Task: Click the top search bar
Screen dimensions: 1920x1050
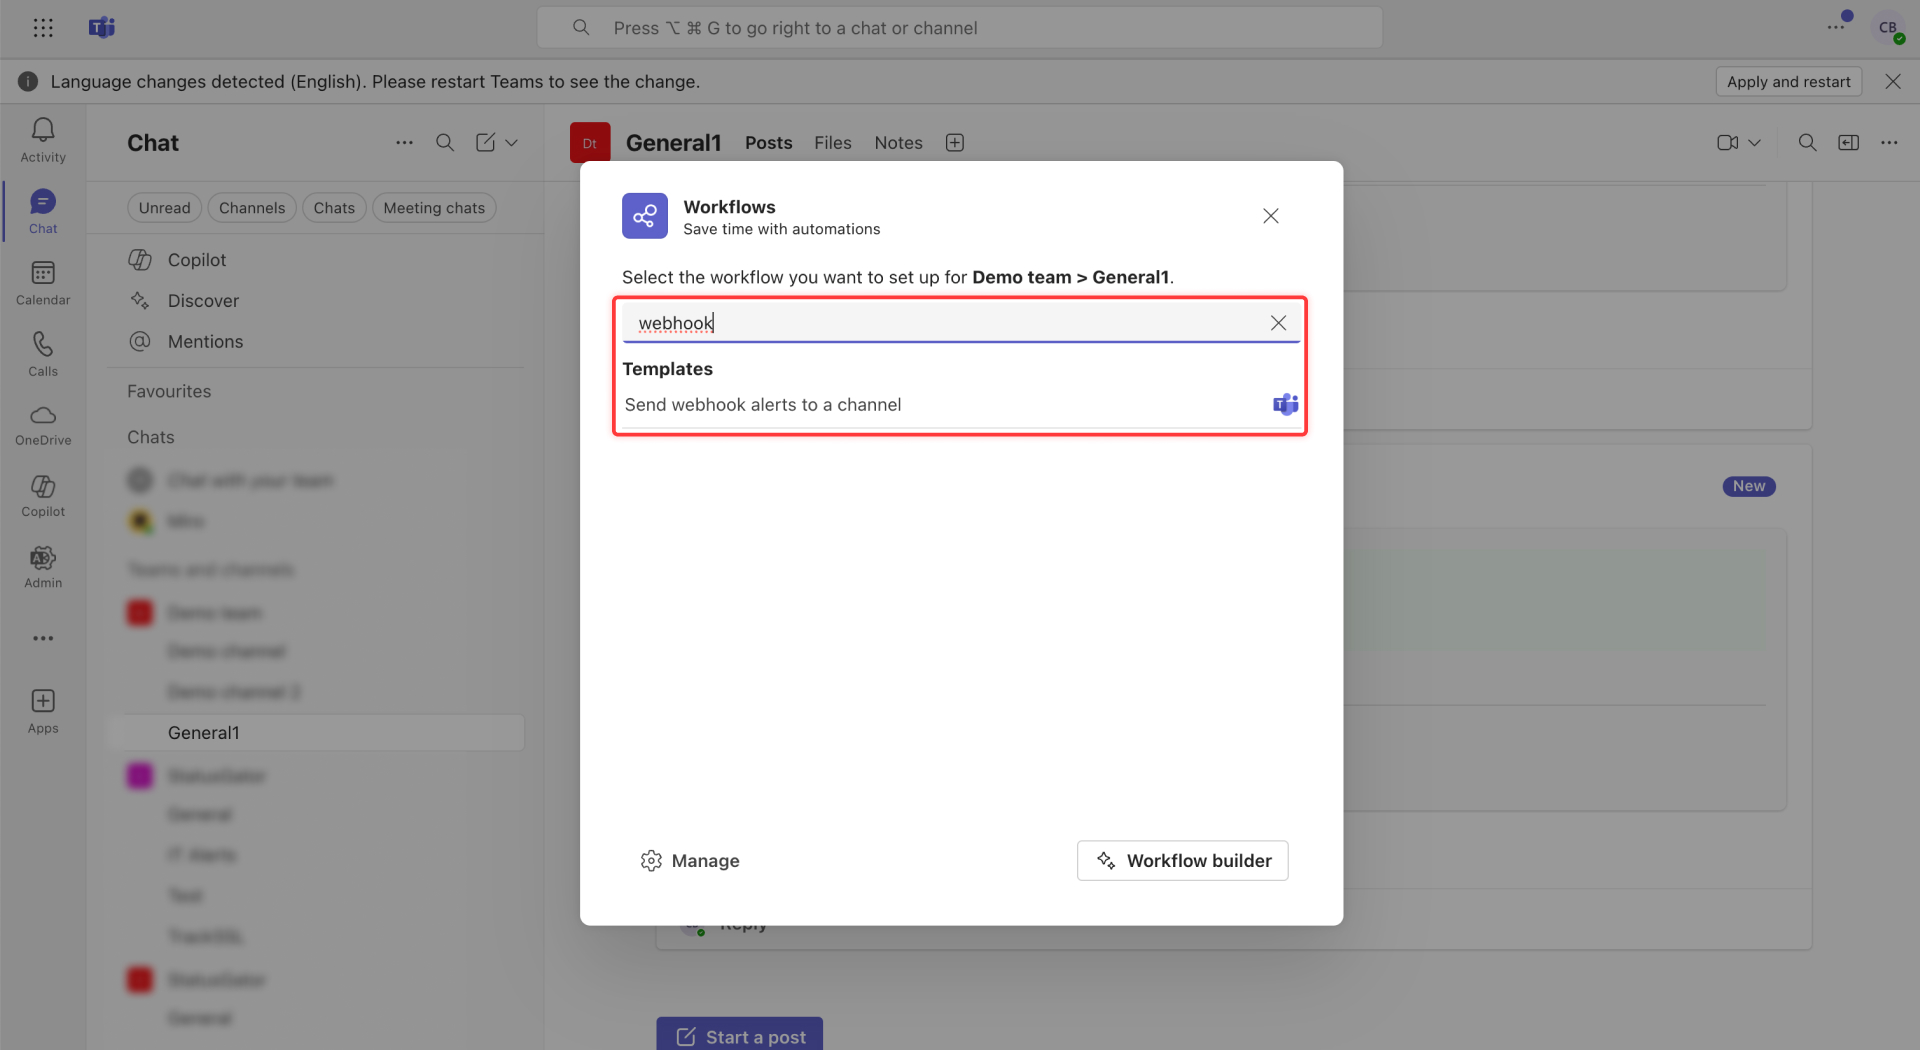Action: [960, 28]
